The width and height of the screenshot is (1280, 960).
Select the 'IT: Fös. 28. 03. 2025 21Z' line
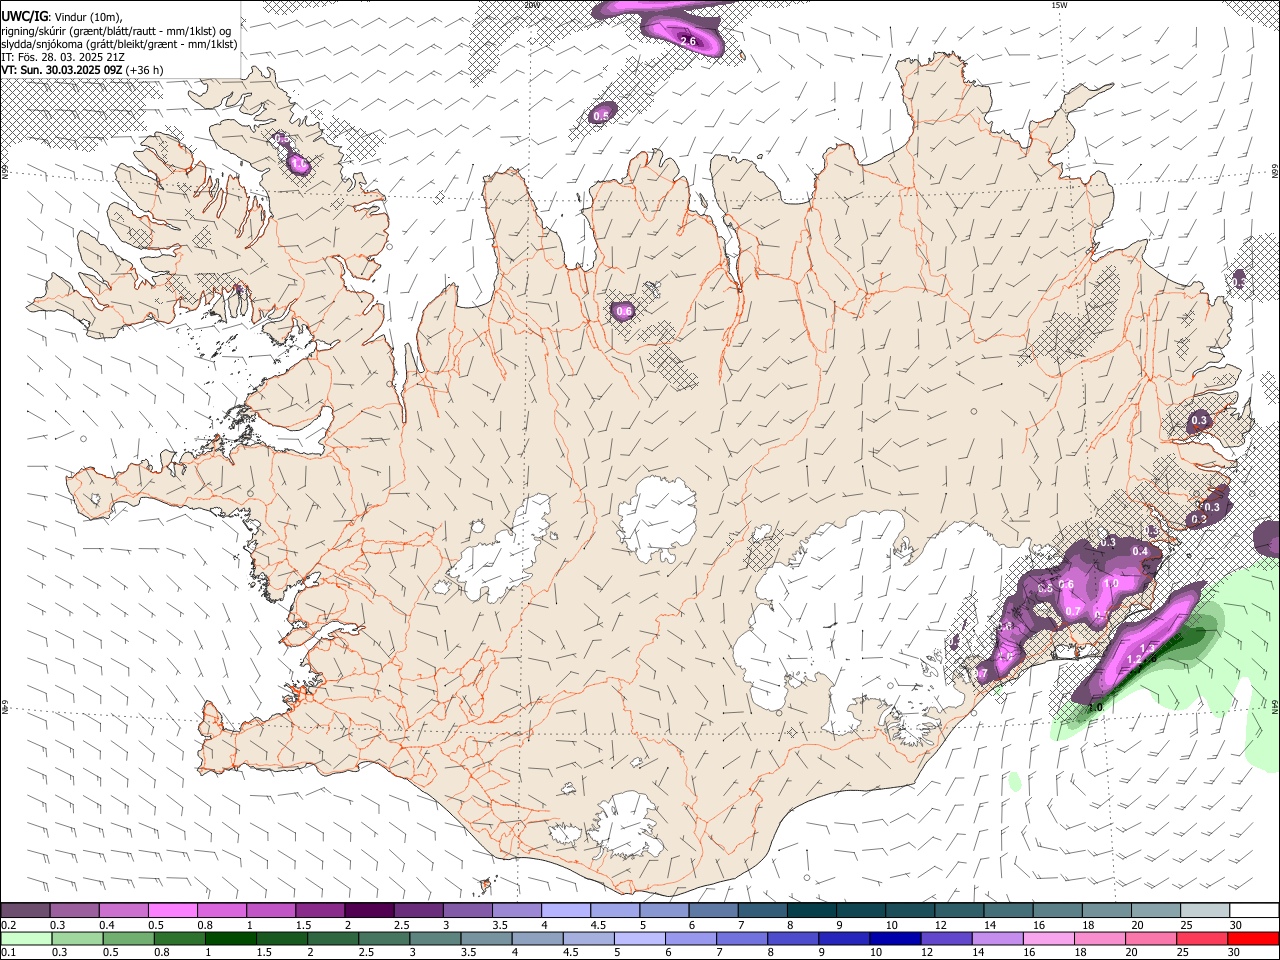[63, 57]
